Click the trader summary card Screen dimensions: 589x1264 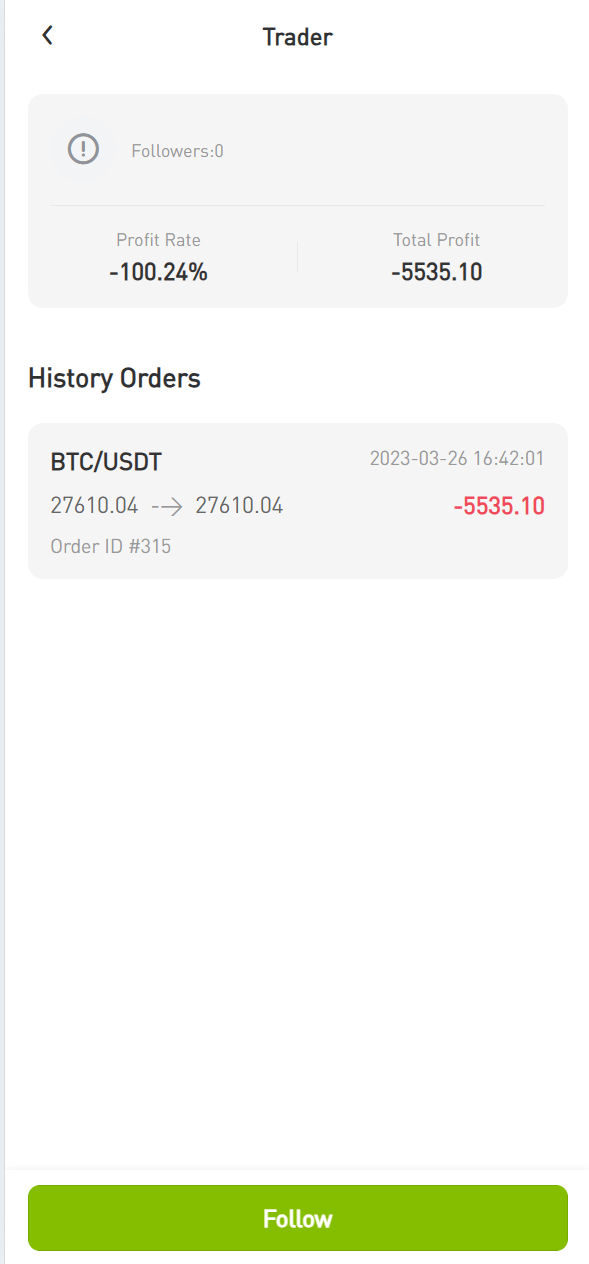pos(298,201)
